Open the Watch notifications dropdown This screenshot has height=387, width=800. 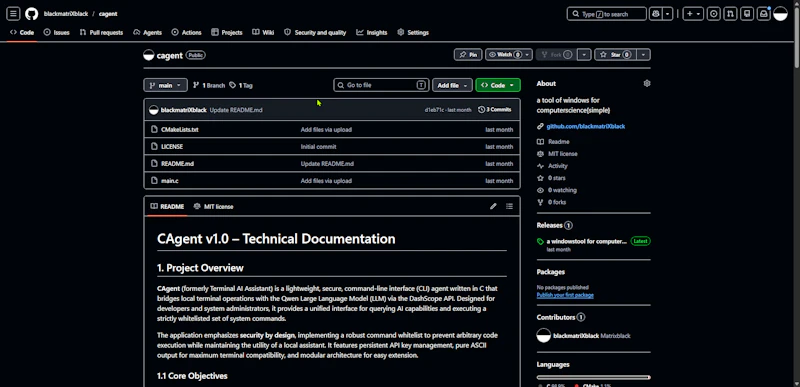(509, 55)
